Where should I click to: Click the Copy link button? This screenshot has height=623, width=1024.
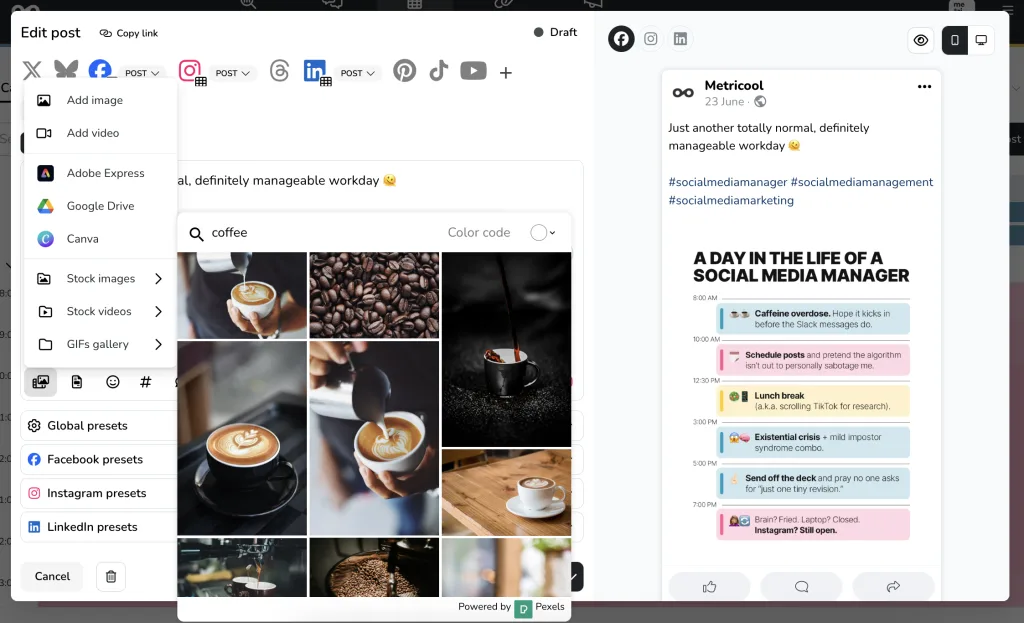[129, 33]
